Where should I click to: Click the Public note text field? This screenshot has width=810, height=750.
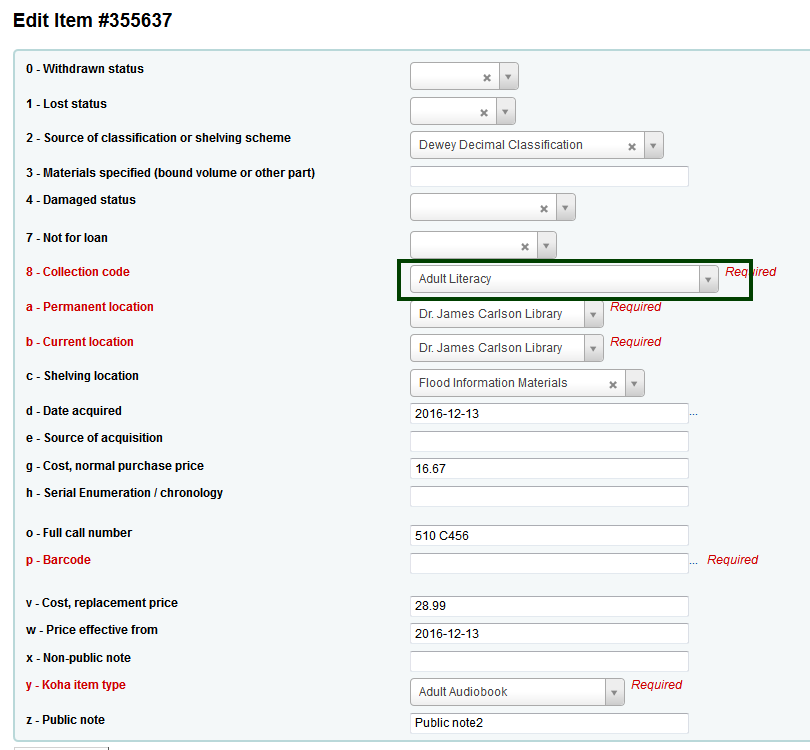[549, 723]
